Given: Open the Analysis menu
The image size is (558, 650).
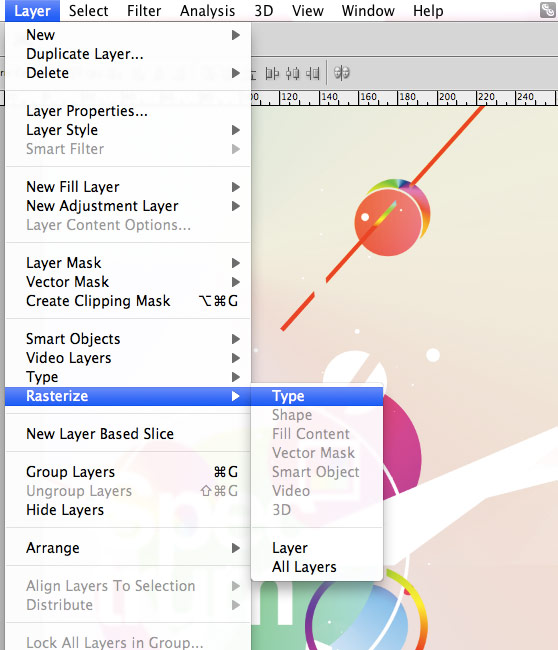Looking at the screenshot, I should click(x=207, y=11).
